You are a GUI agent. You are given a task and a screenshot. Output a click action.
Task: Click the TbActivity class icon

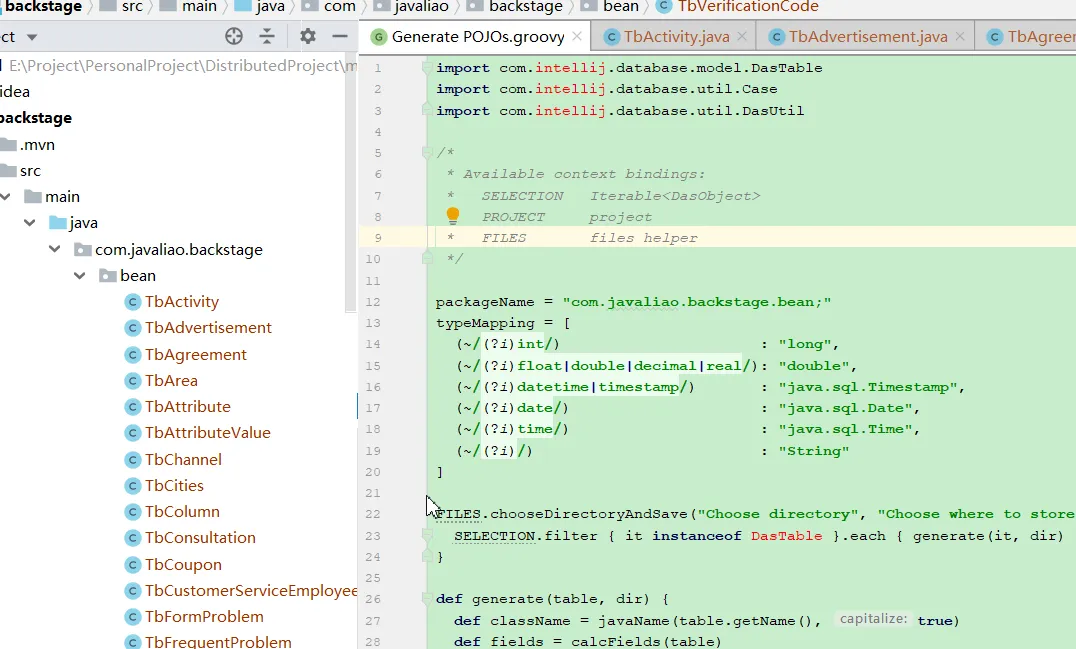pyautogui.click(x=132, y=302)
